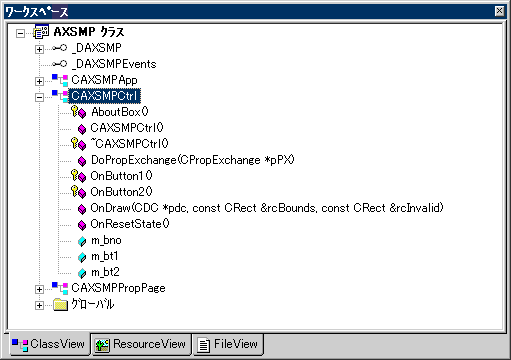Click the OnDraw method icon
The height and width of the screenshot is (360, 511).
coord(82,209)
